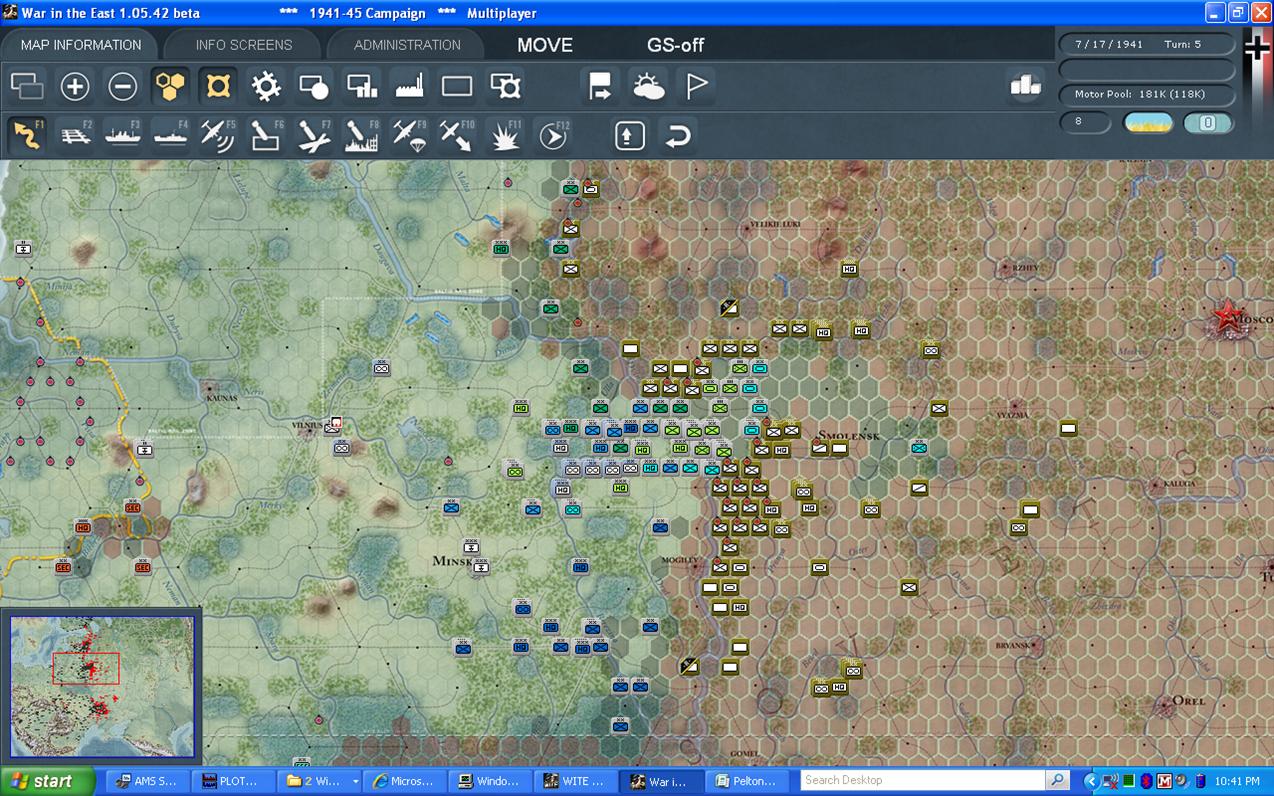Viewport: 1274px width, 796px height.
Task: Select the F4 amphibious transport icon
Action: [171, 135]
